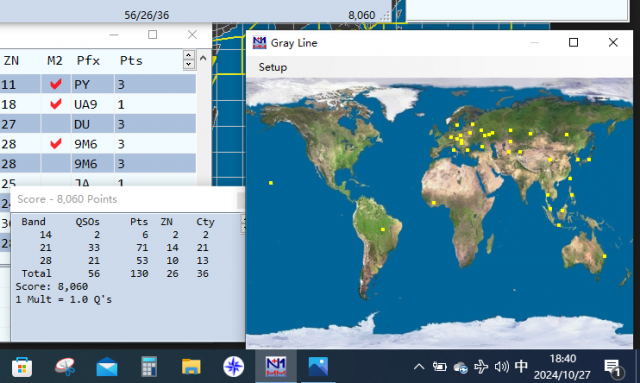Viewport: 640px width, 383px height.
Task: Click the compass-rose app taskbar icon
Action: click(x=233, y=366)
